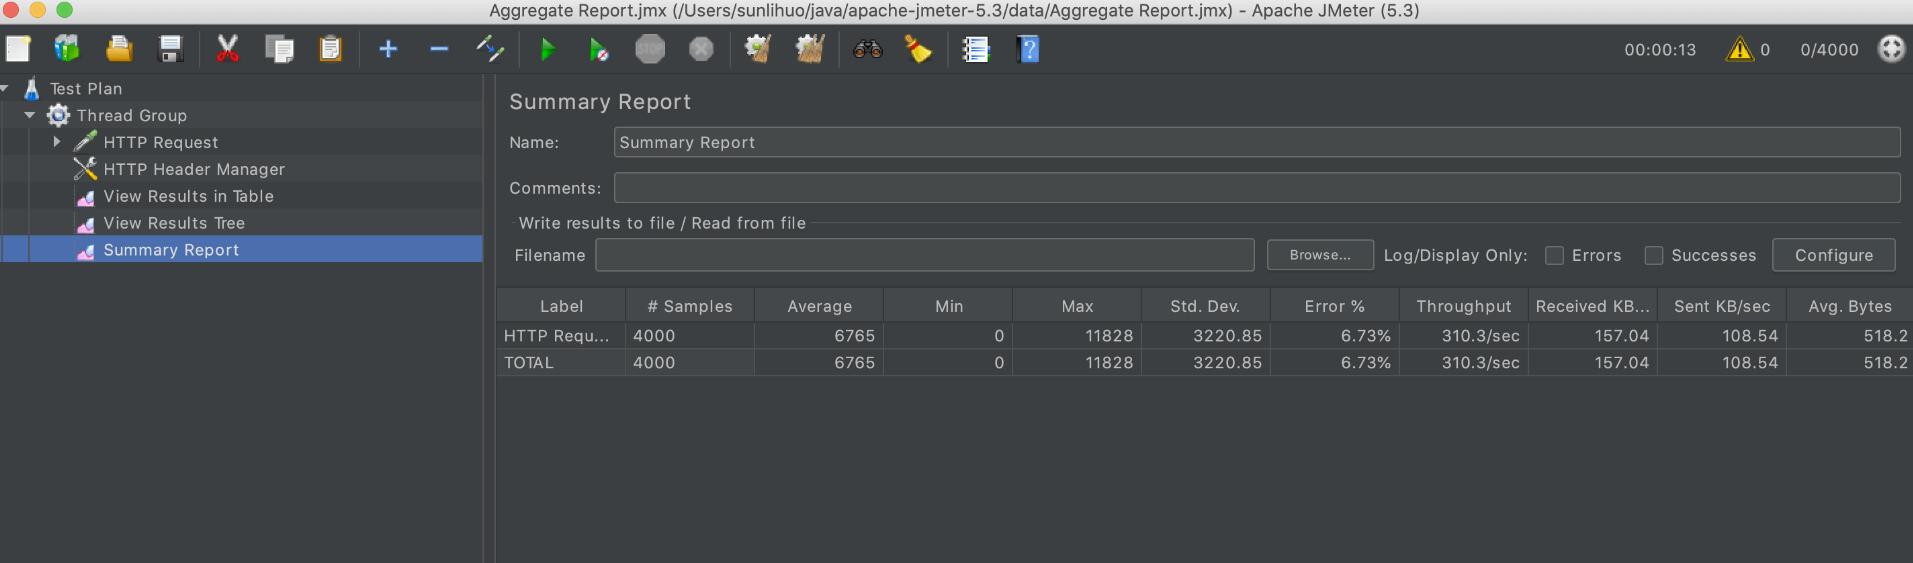
Task: Open Search with binoculars icon
Action: click(867, 49)
